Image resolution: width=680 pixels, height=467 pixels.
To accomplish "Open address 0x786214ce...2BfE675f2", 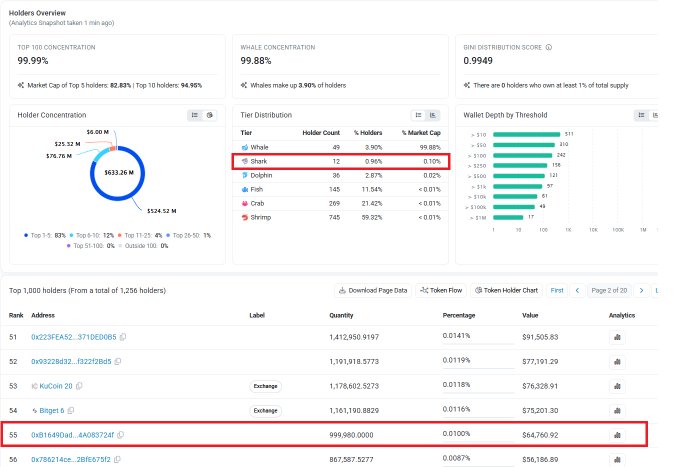I will [x=71, y=459].
